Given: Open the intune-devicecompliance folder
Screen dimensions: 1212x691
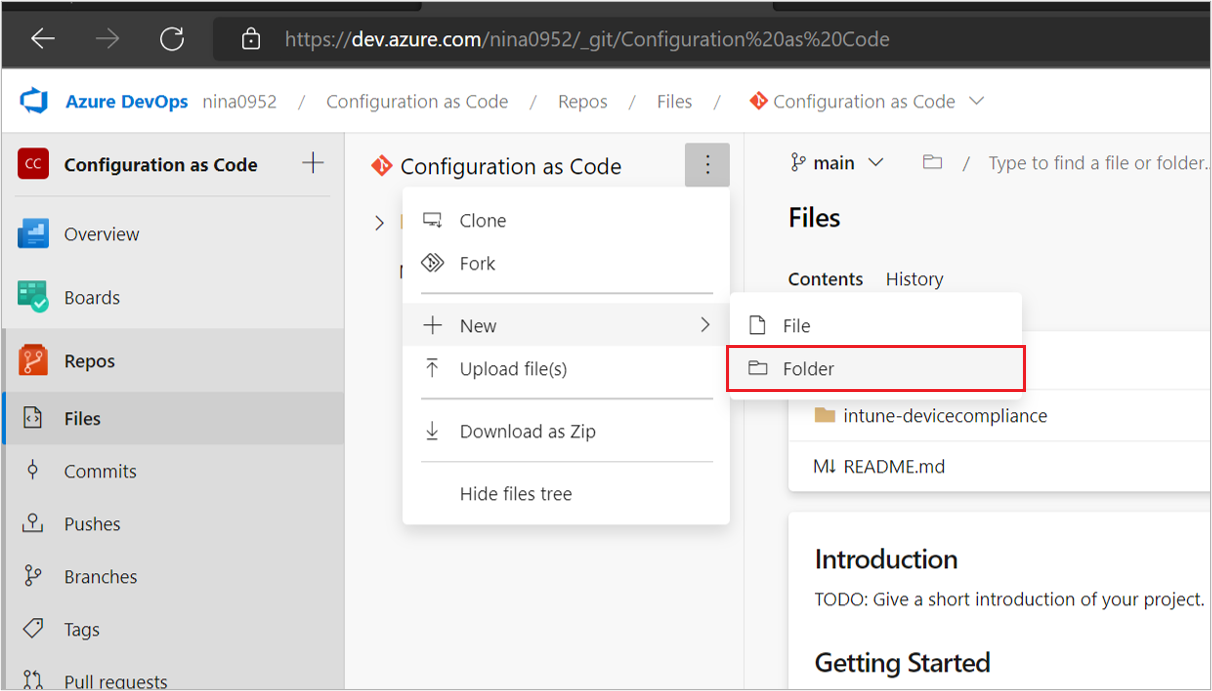Looking at the screenshot, I should tap(945, 416).
